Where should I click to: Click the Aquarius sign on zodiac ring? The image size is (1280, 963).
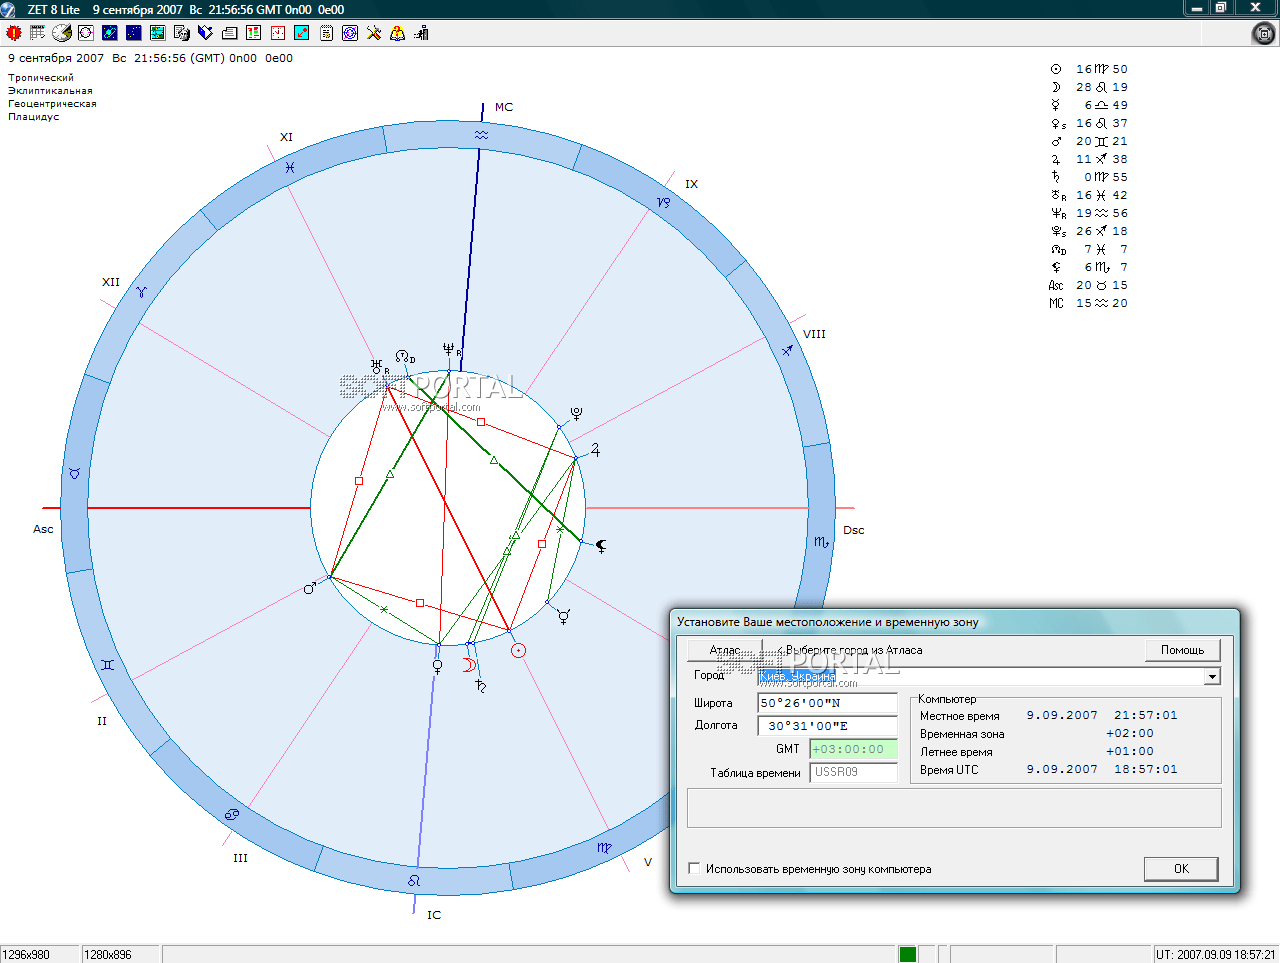(481, 135)
